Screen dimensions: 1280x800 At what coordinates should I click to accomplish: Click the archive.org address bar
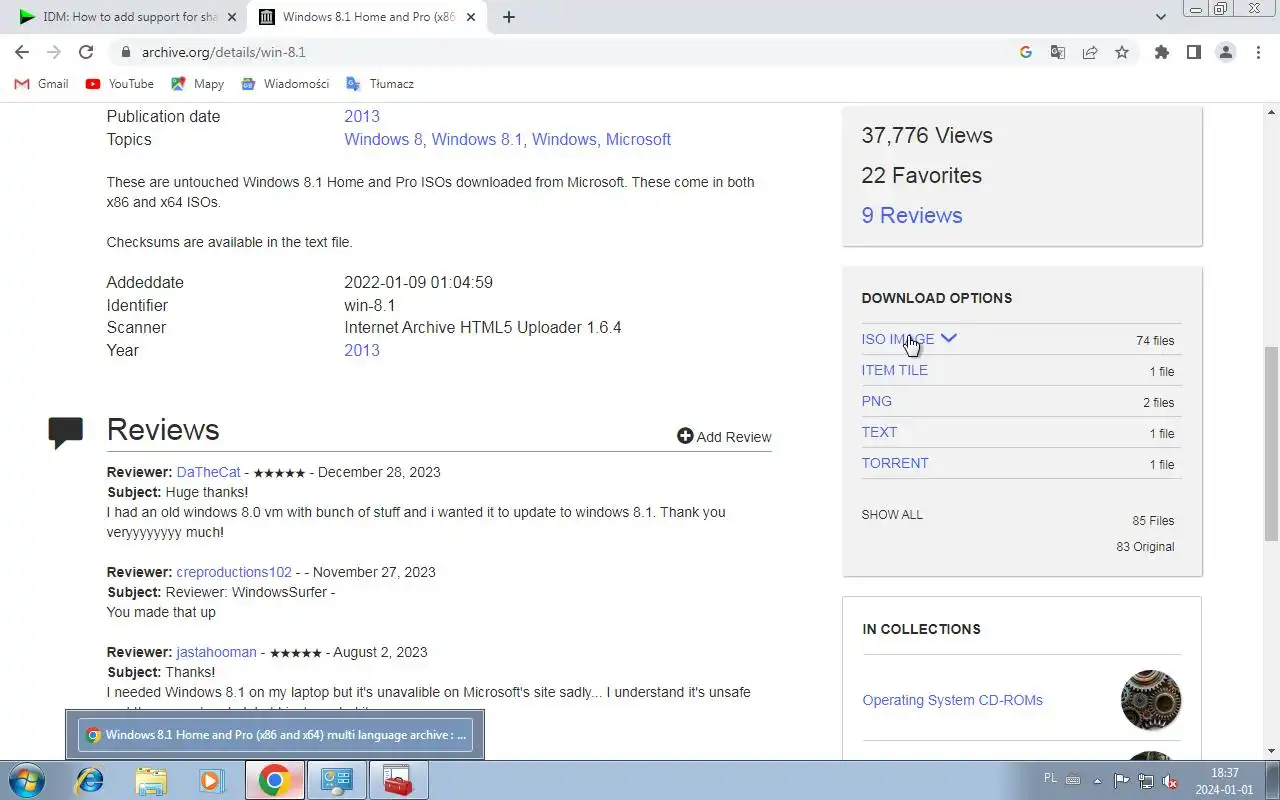point(560,52)
